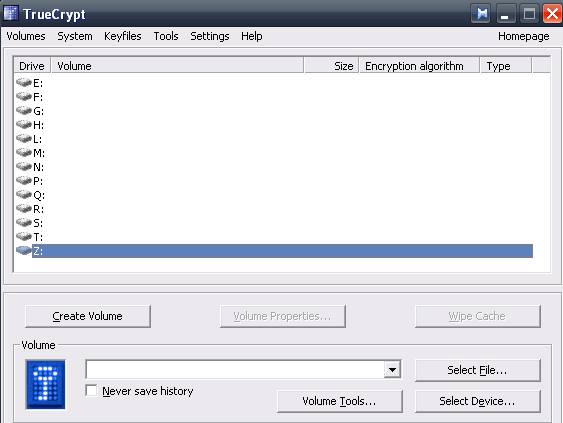This screenshot has width=563, height=423.
Task: Enable Never save history checkbox
Action: tap(91, 390)
